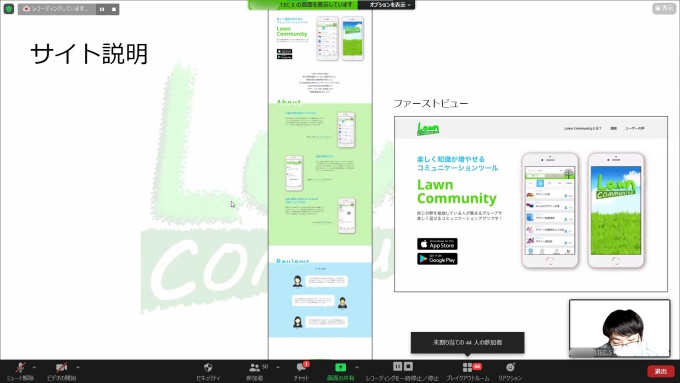Click the 表示 view button at top right

[x=664, y=8]
